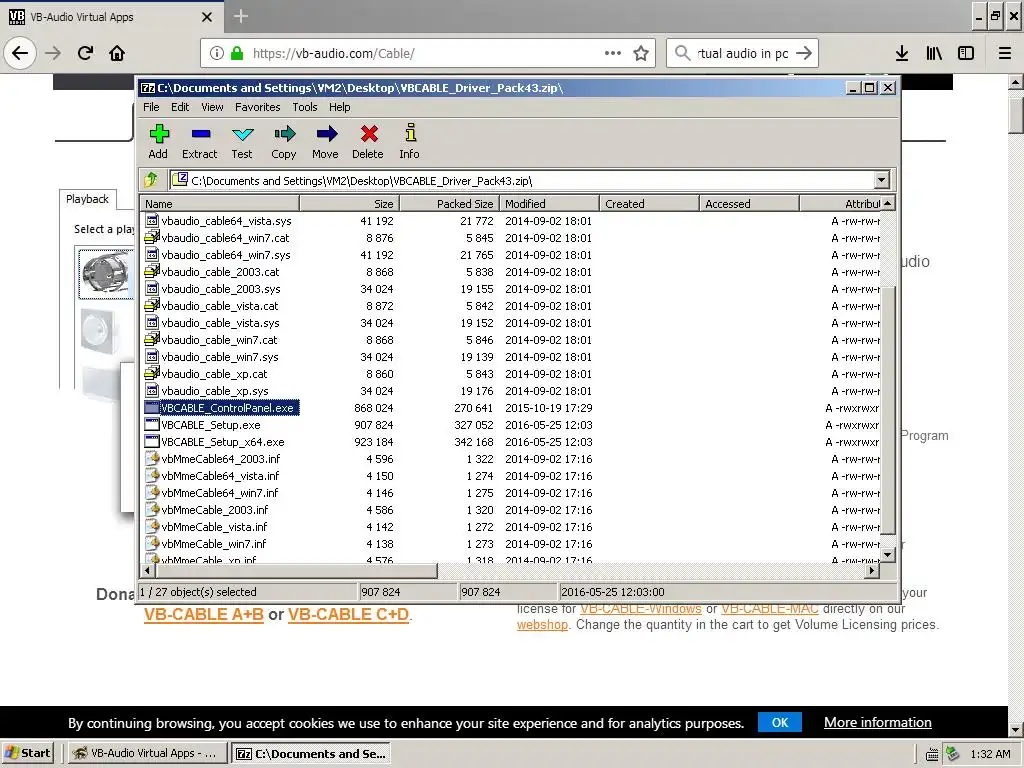Viewport: 1024px width, 768px height.
Task: Click the up-folder icon beside the path
Action: coord(151,180)
